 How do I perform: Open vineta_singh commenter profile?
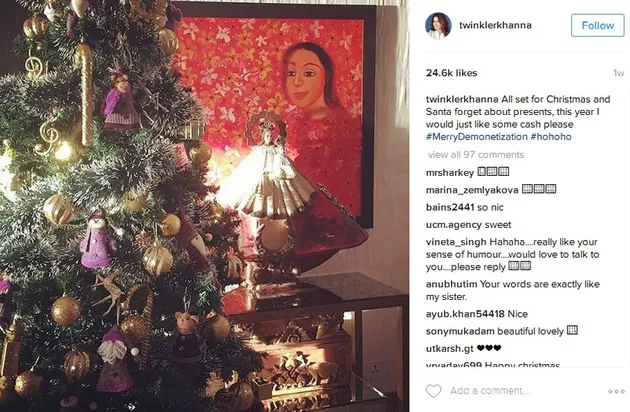[x=456, y=242]
